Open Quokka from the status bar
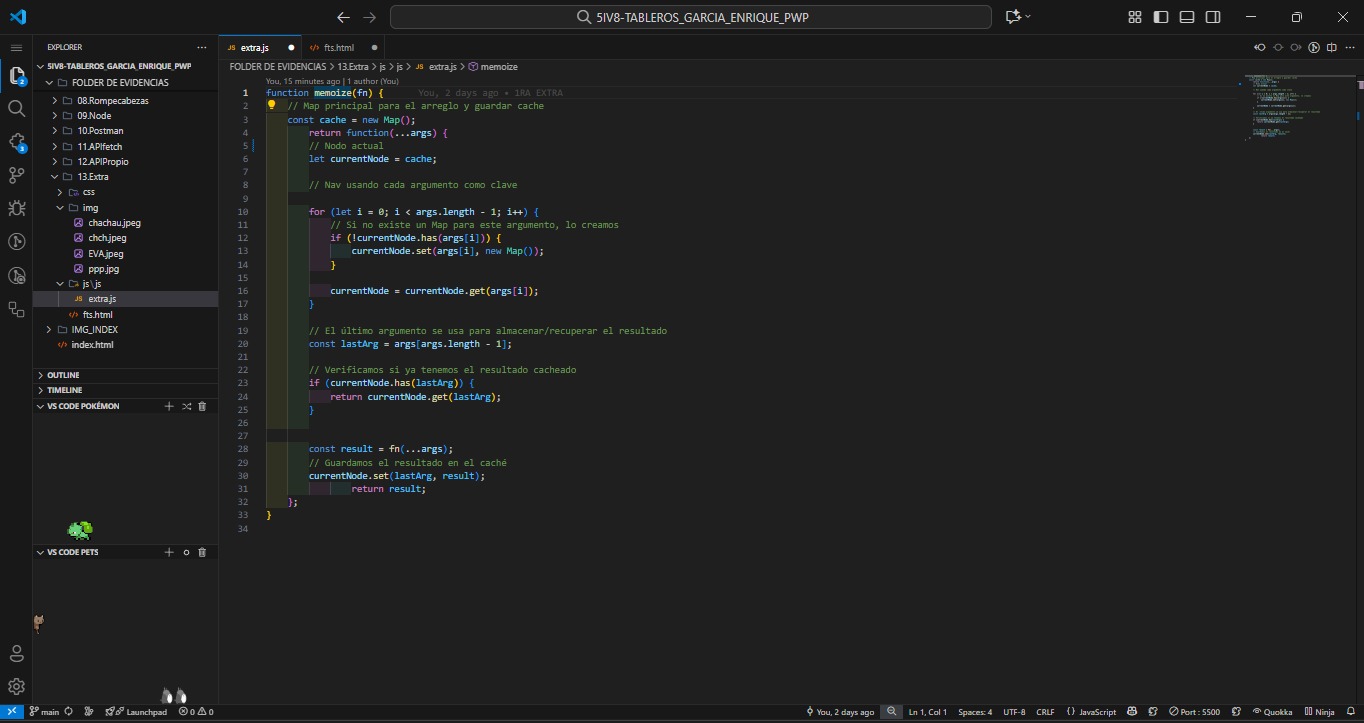 click(x=1271, y=711)
